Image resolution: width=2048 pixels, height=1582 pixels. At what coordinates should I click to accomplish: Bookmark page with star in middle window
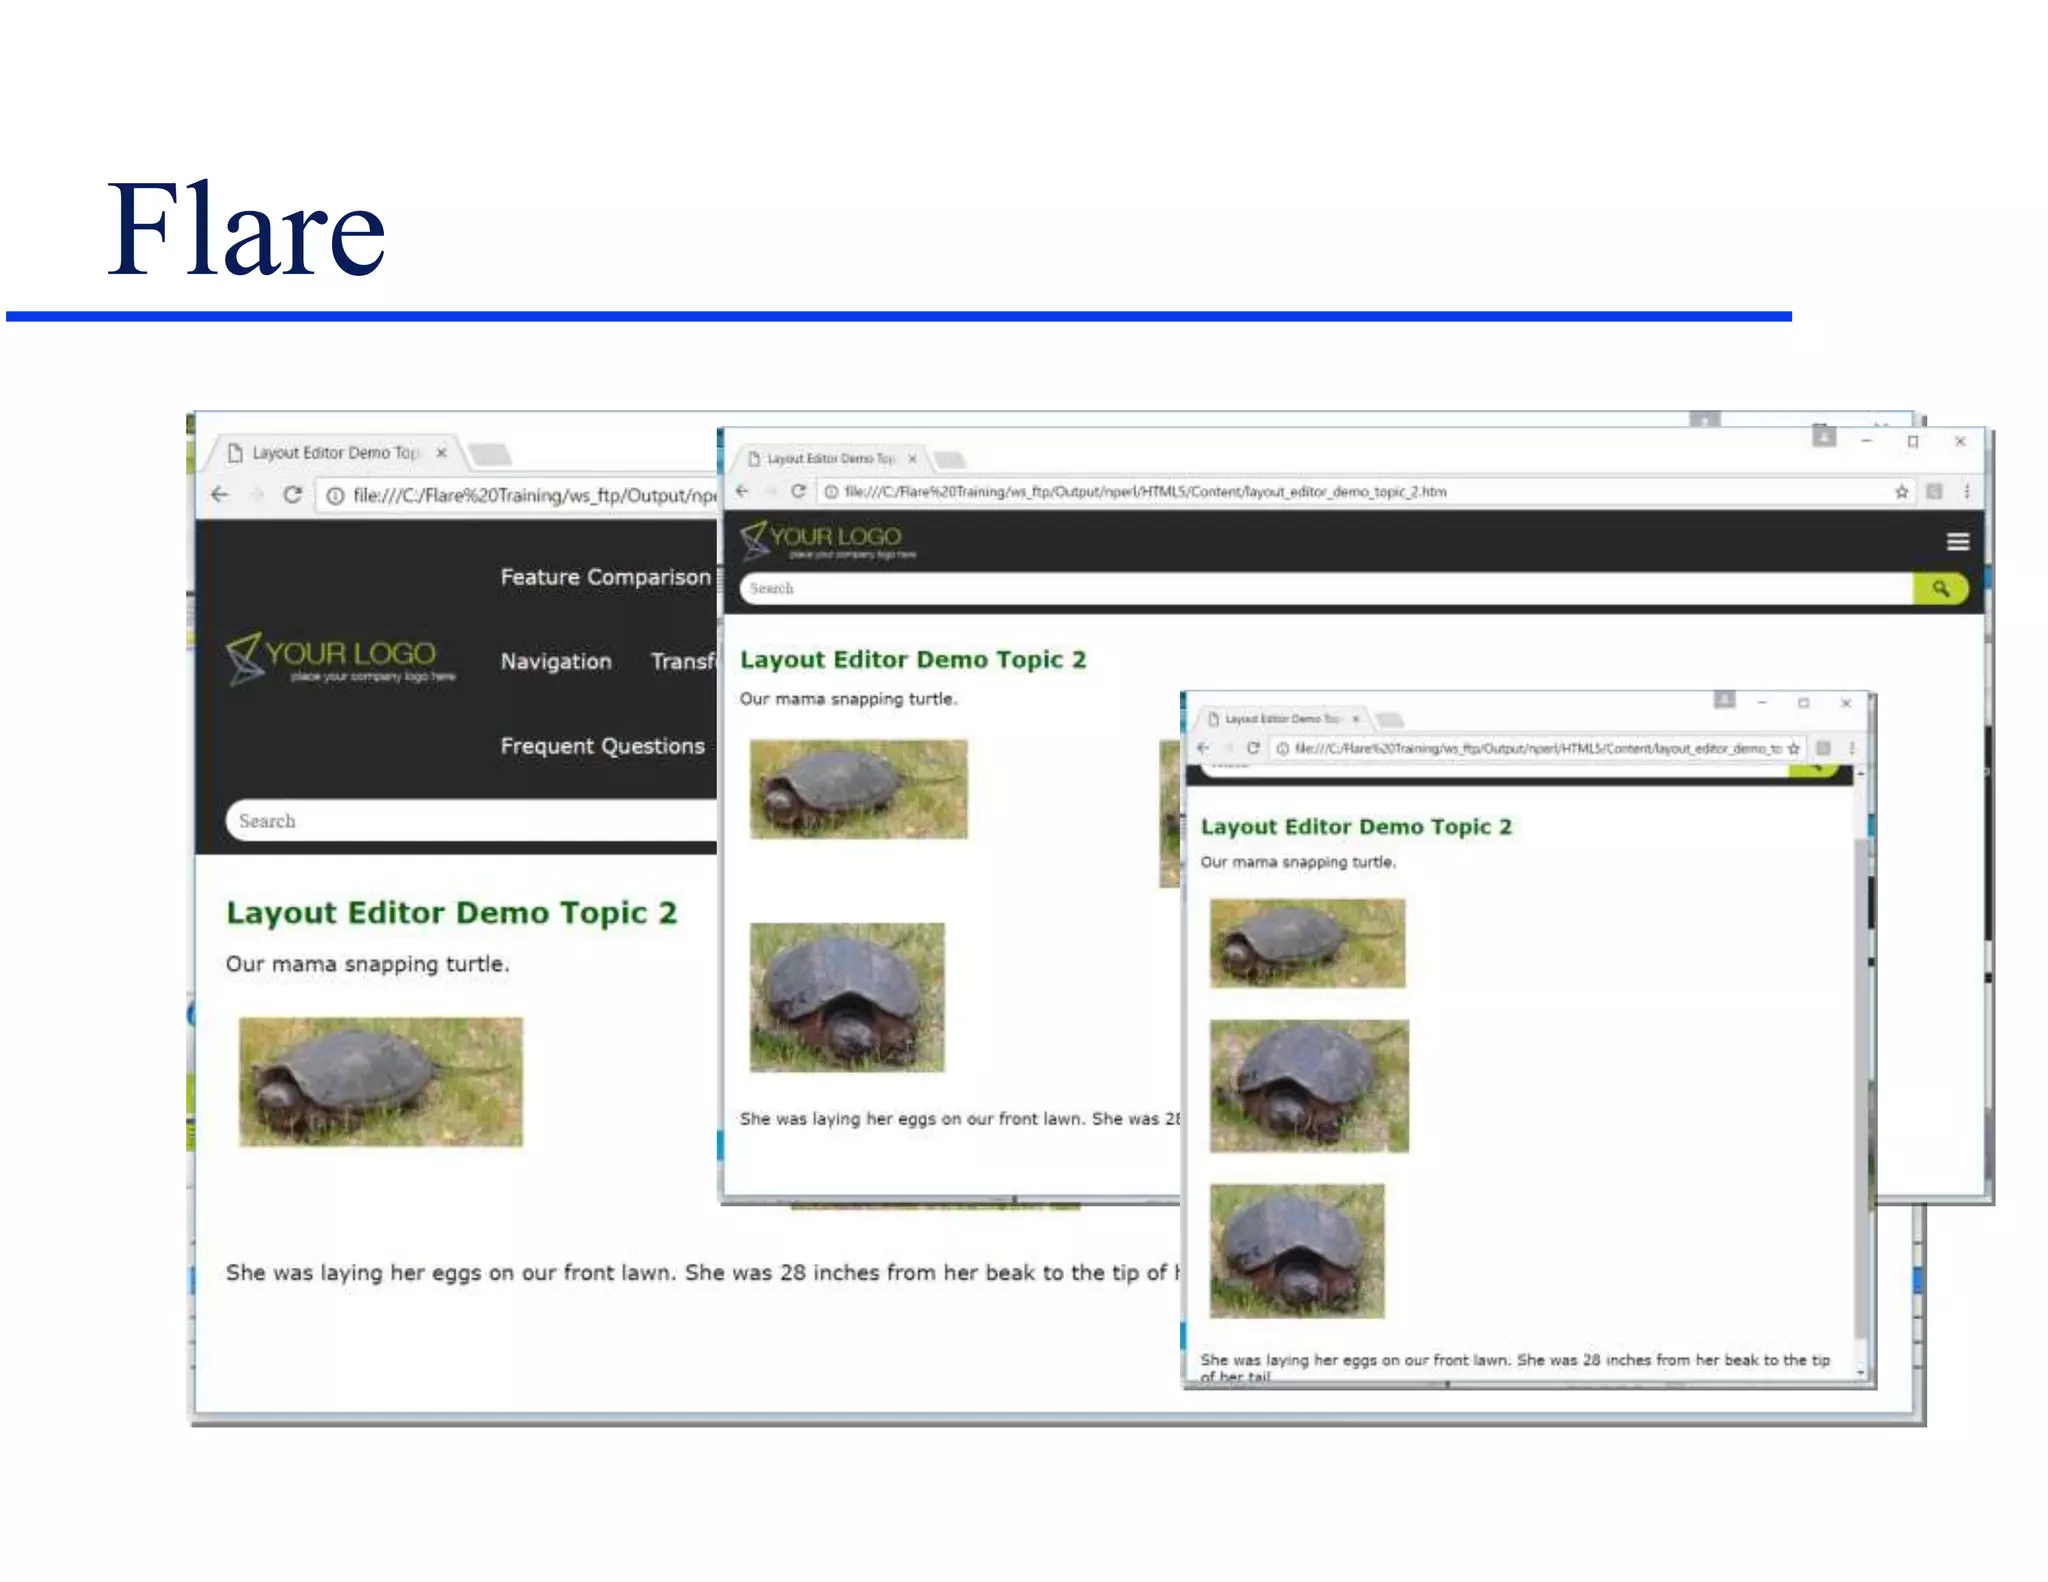1901,491
